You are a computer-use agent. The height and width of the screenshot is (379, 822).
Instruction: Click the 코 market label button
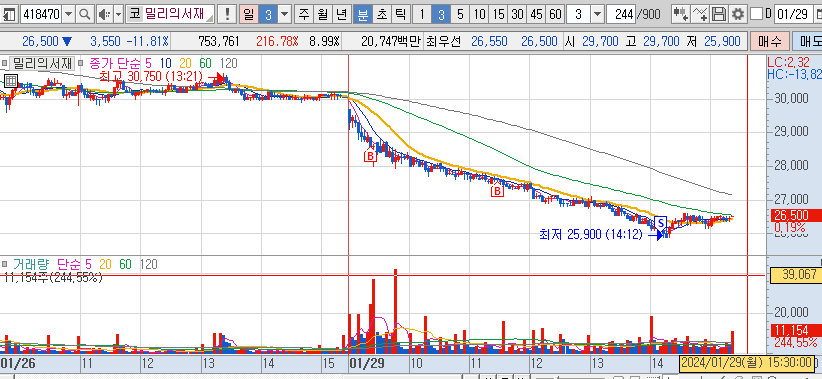134,14
